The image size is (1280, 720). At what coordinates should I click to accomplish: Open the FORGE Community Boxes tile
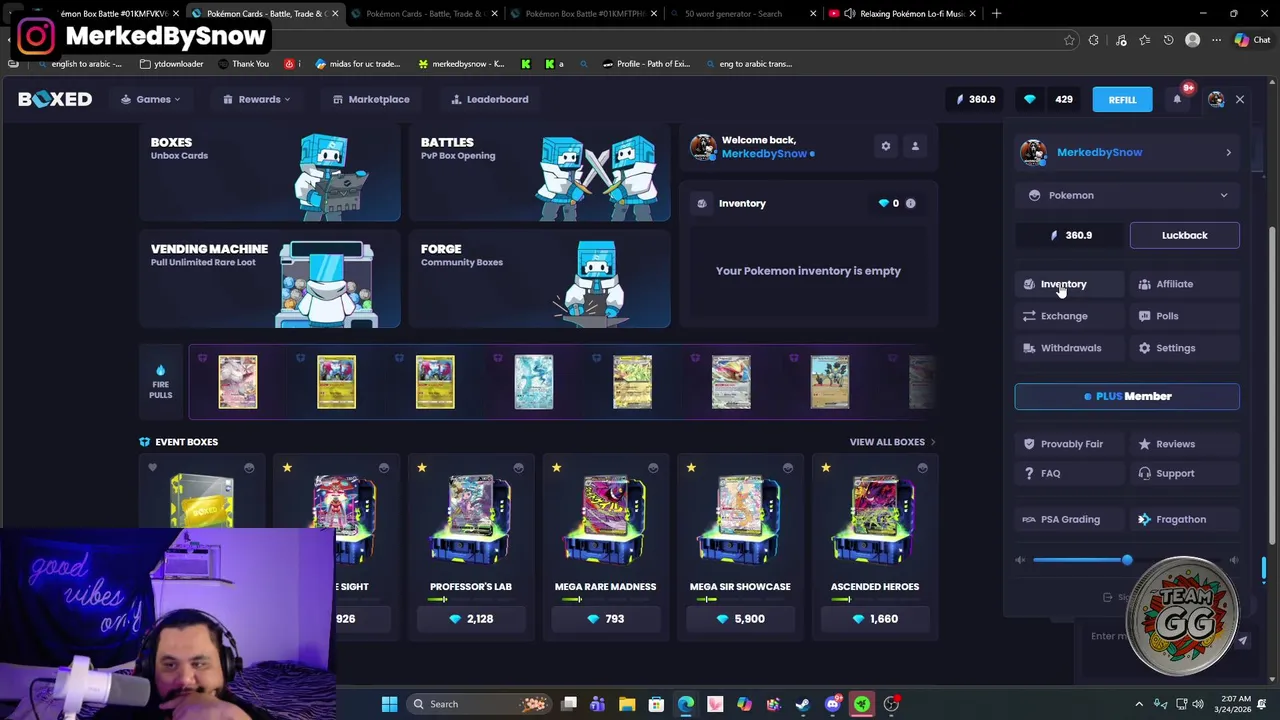(540, 279)
